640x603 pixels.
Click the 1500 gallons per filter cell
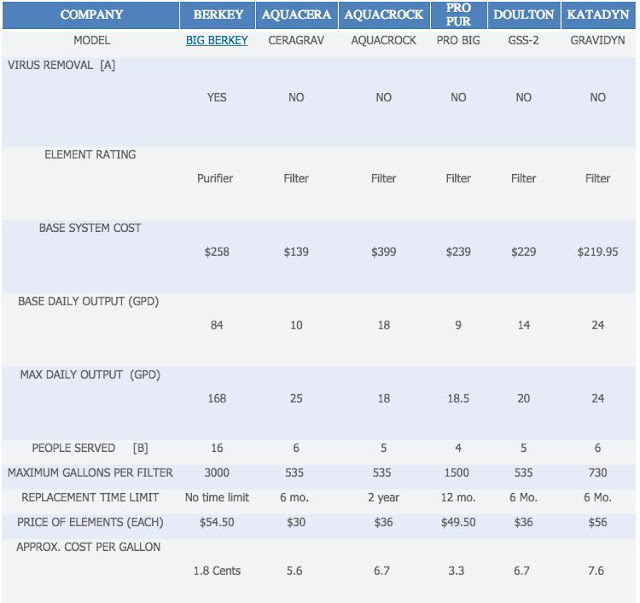pyautogui.click(x=457, y=473)
